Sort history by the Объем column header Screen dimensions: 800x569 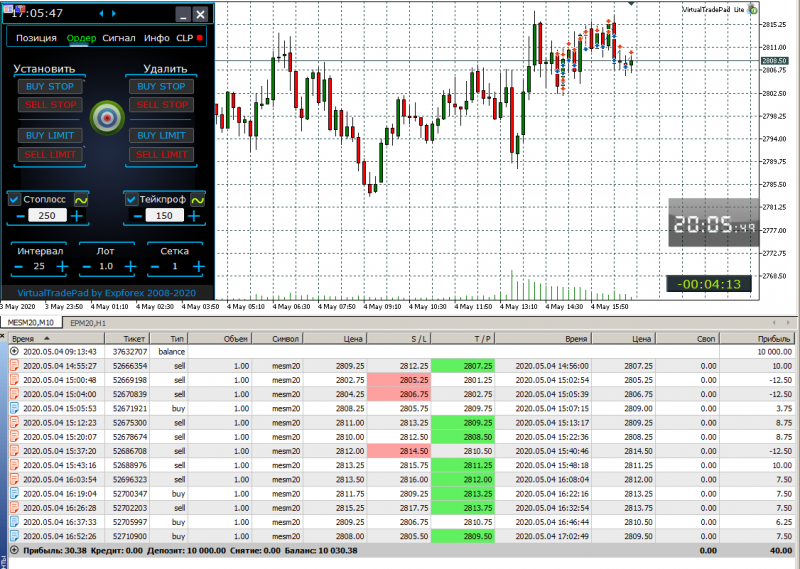coord(220,338)
